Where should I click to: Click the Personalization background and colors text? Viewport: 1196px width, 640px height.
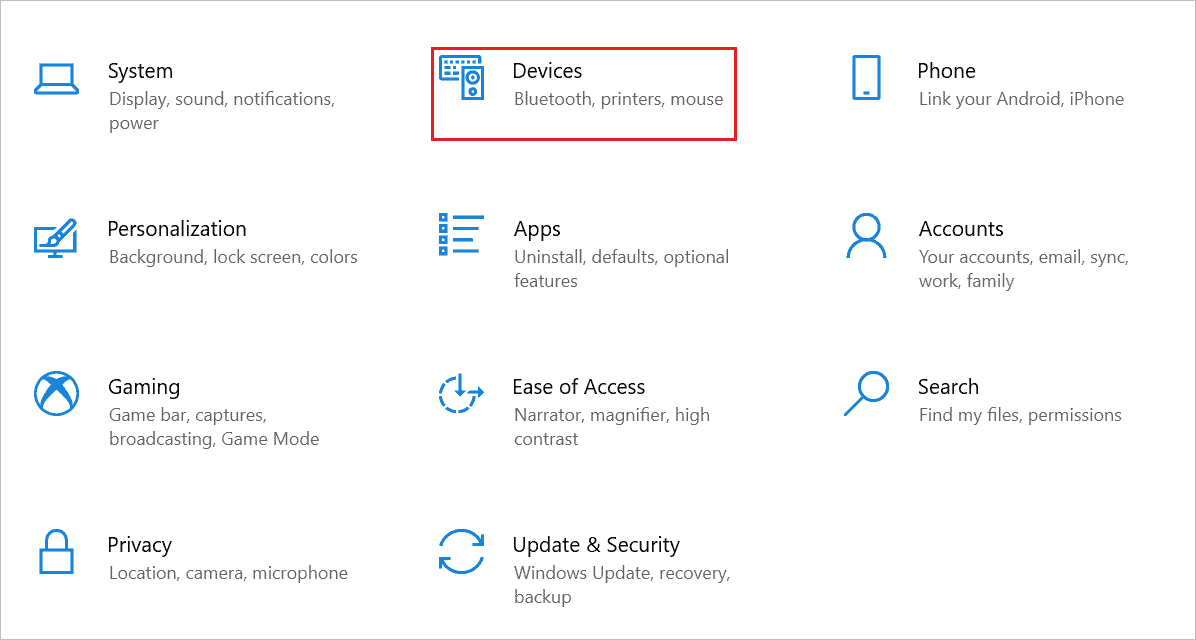point(232,257)
